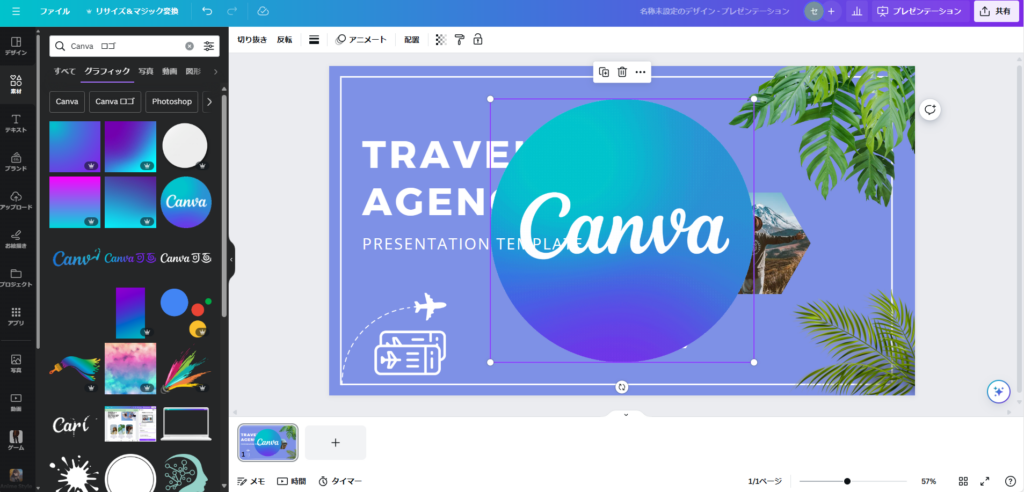Image resolution: width=1024 pixels, height=492 pixels.
Task: Delete selected element with trash icon
Action: [x=622, y=72]
